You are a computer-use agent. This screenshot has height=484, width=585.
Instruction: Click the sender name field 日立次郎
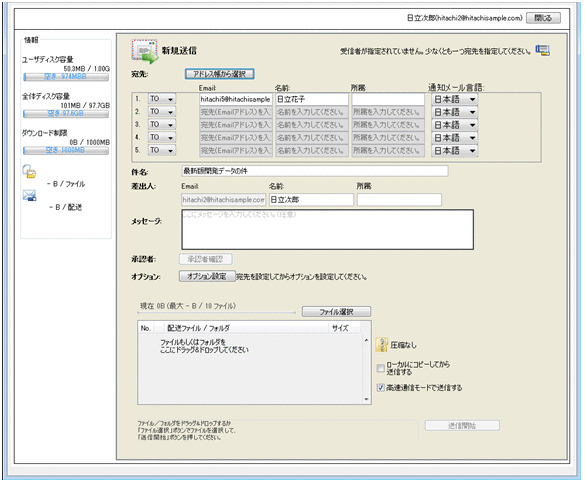tap(311, 200)
